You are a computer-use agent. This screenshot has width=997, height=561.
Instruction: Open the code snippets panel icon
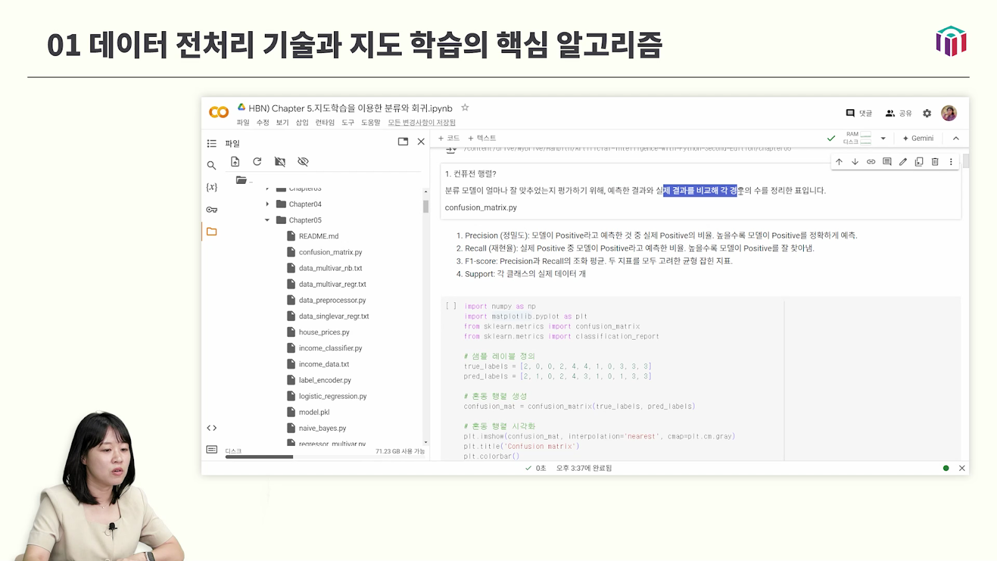click(212, 428)
